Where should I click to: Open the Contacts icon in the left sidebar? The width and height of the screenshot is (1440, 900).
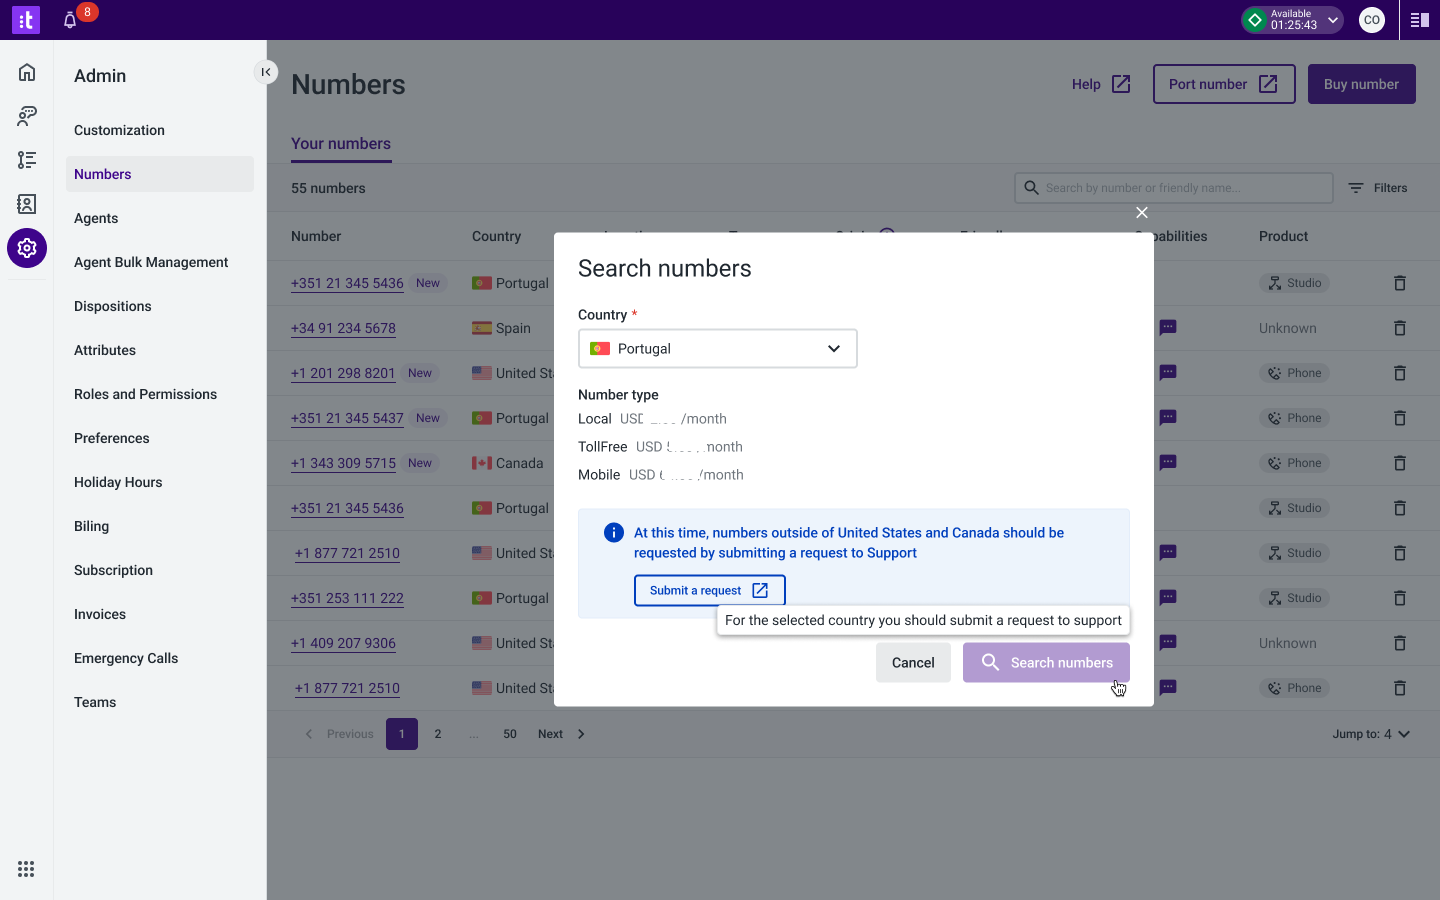click(x=26, y=204)
